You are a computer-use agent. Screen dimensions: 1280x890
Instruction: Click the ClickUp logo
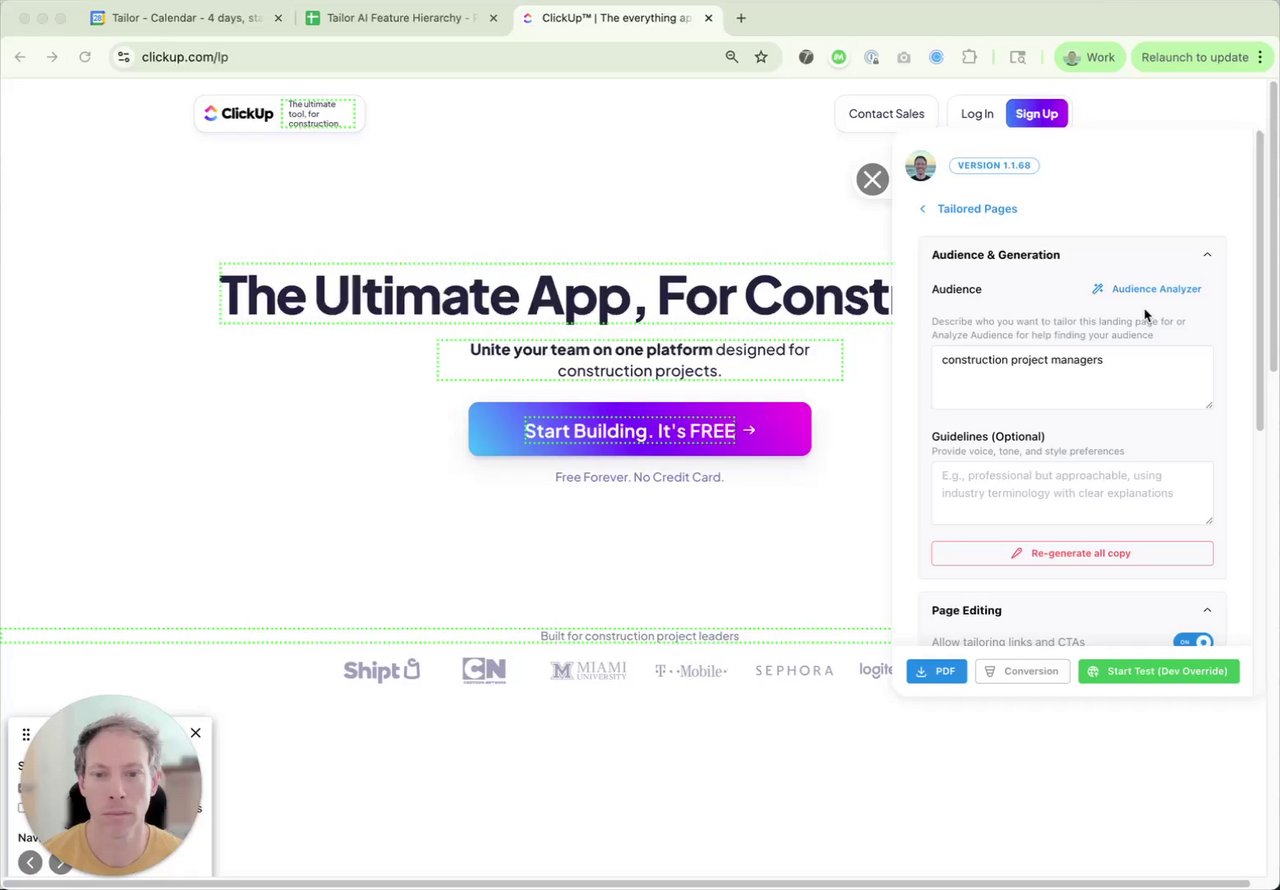239,114
